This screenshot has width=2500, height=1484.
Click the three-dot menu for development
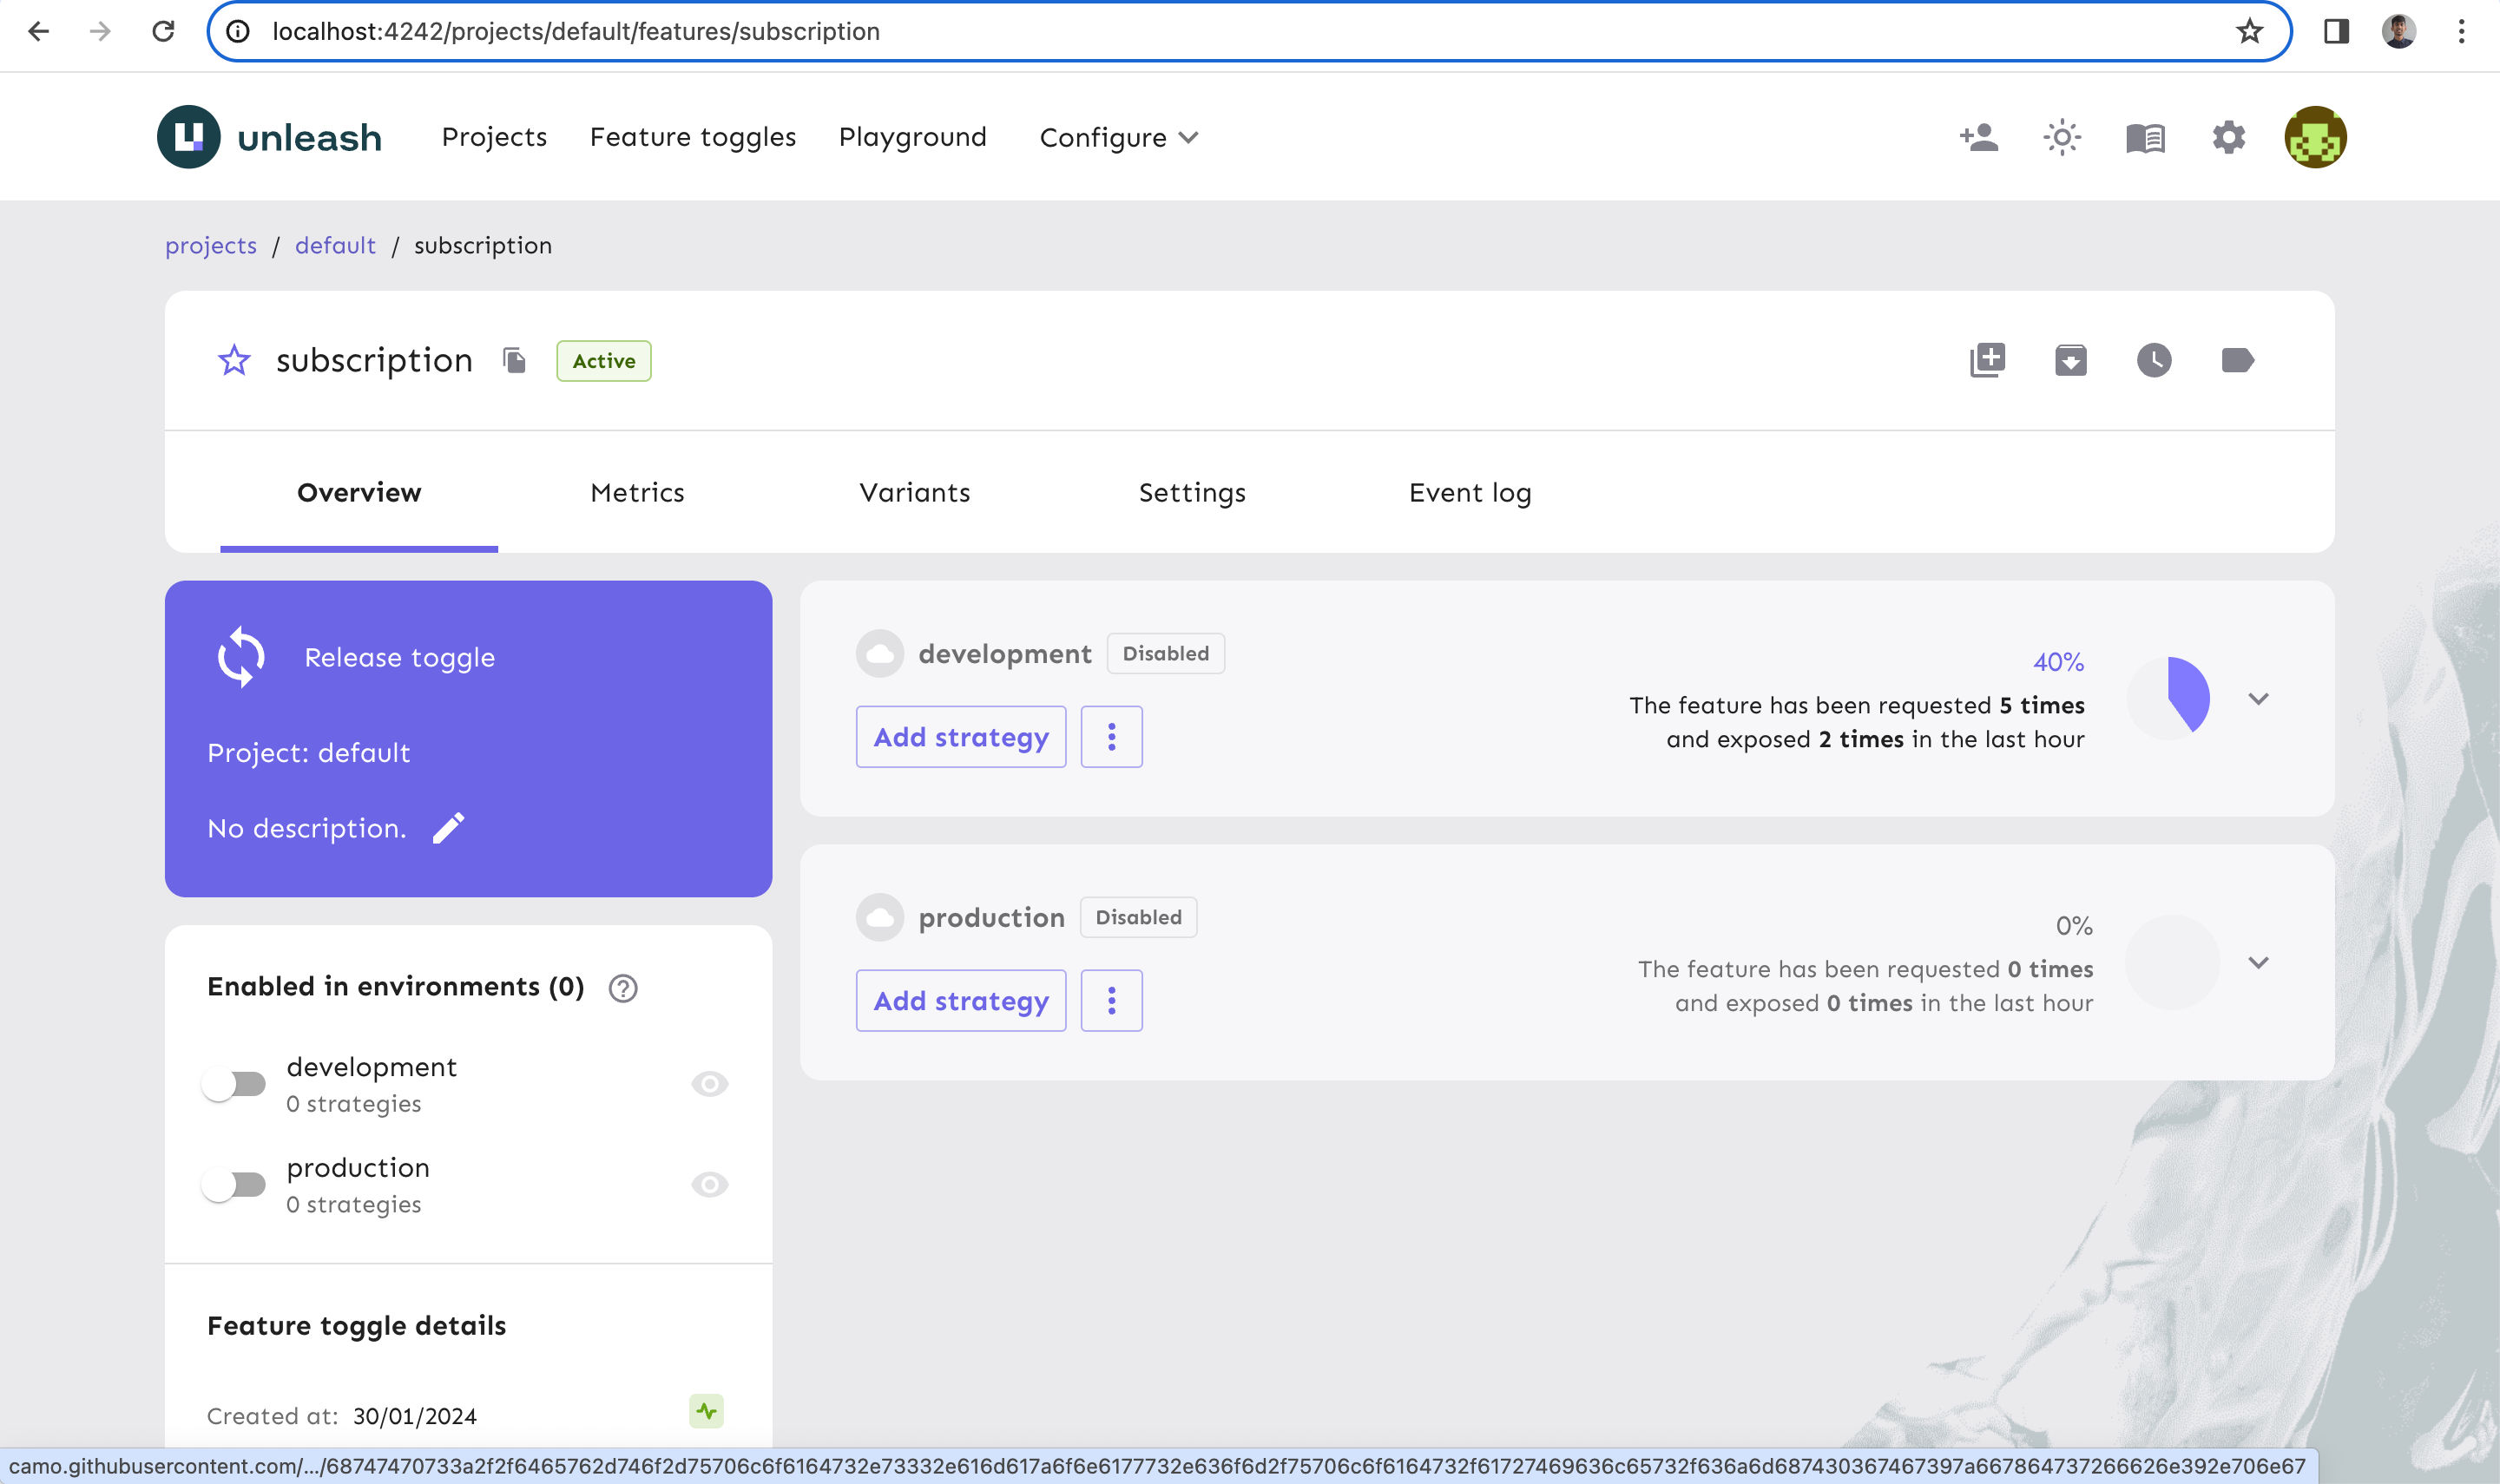[x=1111, y=737]
